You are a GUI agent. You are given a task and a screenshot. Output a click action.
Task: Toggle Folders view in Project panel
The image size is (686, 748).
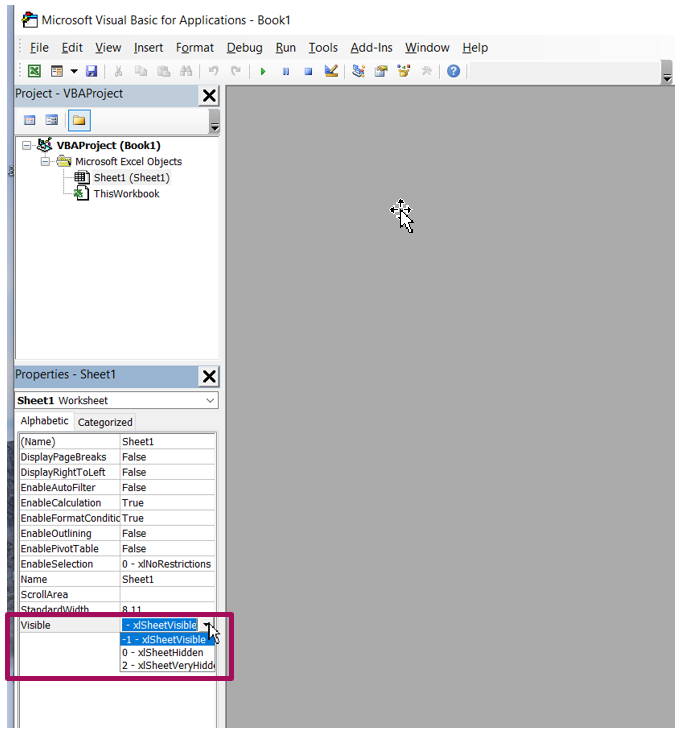79,120
